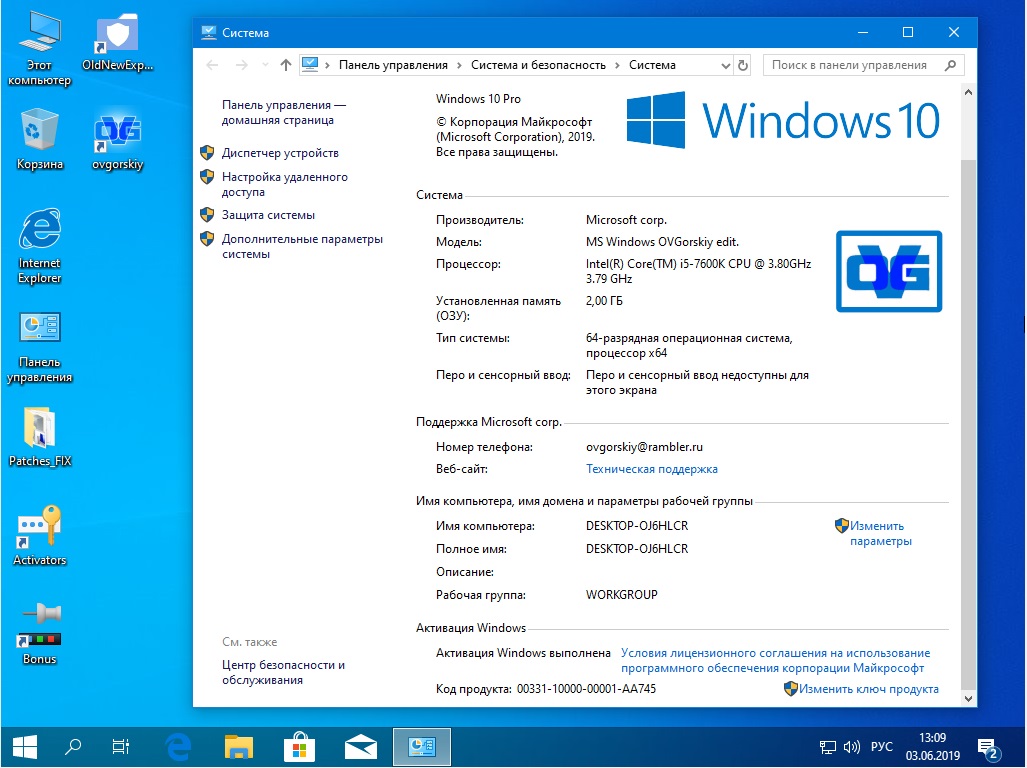1027x768 pixels.
Task: Open Диспетчер устройств link
Action: coord(280,153)
